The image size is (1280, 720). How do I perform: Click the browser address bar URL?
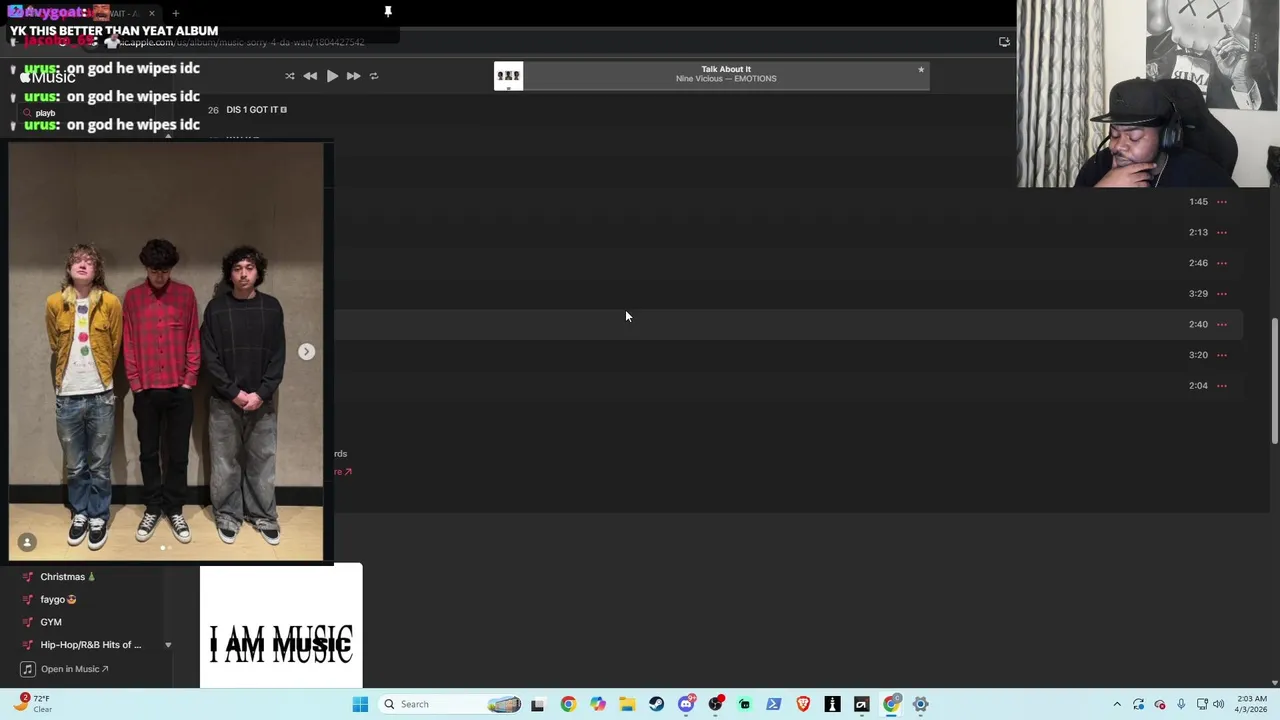click(x=243, y=42)
